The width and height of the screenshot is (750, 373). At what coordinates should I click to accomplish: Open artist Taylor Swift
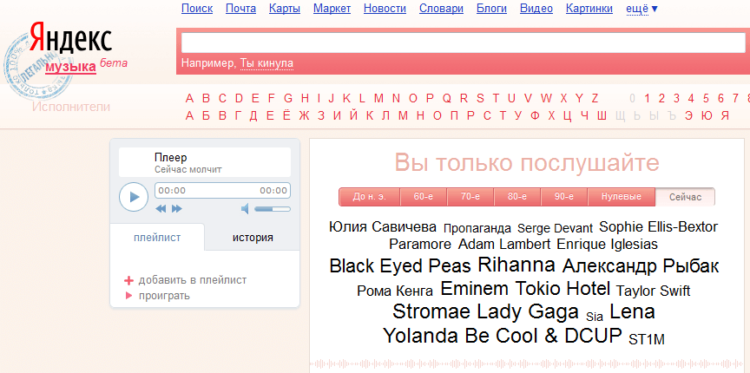tap(653, 291)
